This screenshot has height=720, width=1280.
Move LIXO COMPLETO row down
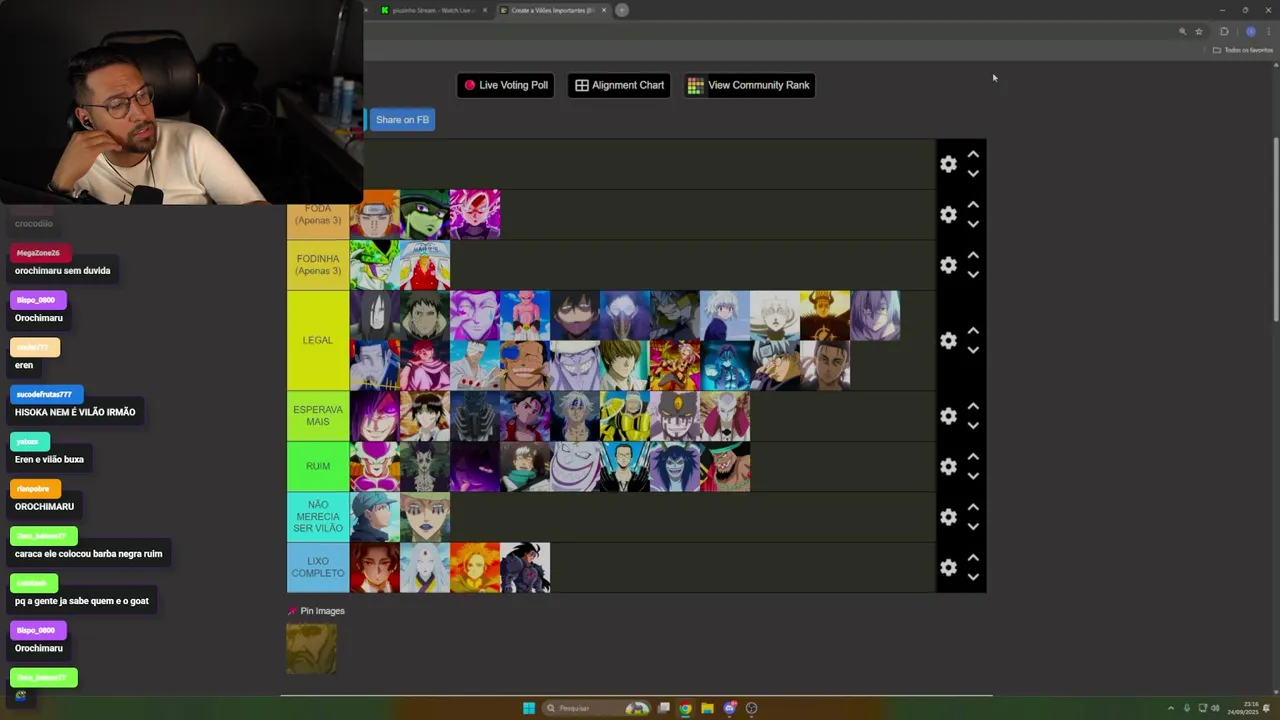point(973,577)
